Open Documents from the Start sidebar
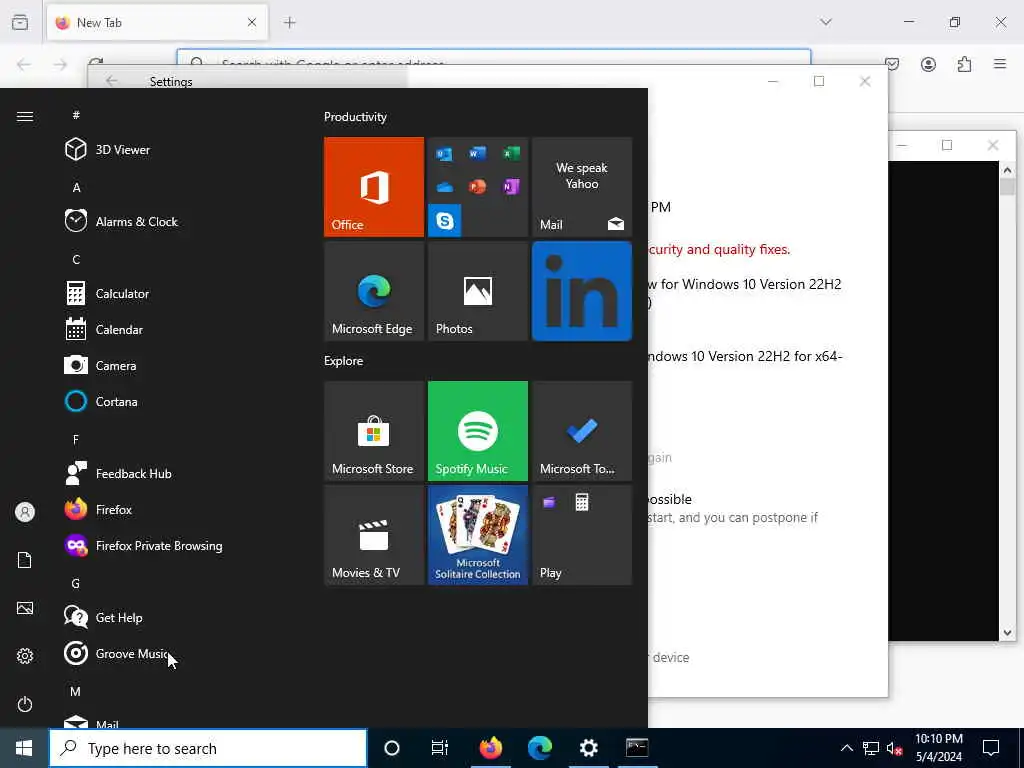Screen dimensions: 1024x768 click(25, 560)
